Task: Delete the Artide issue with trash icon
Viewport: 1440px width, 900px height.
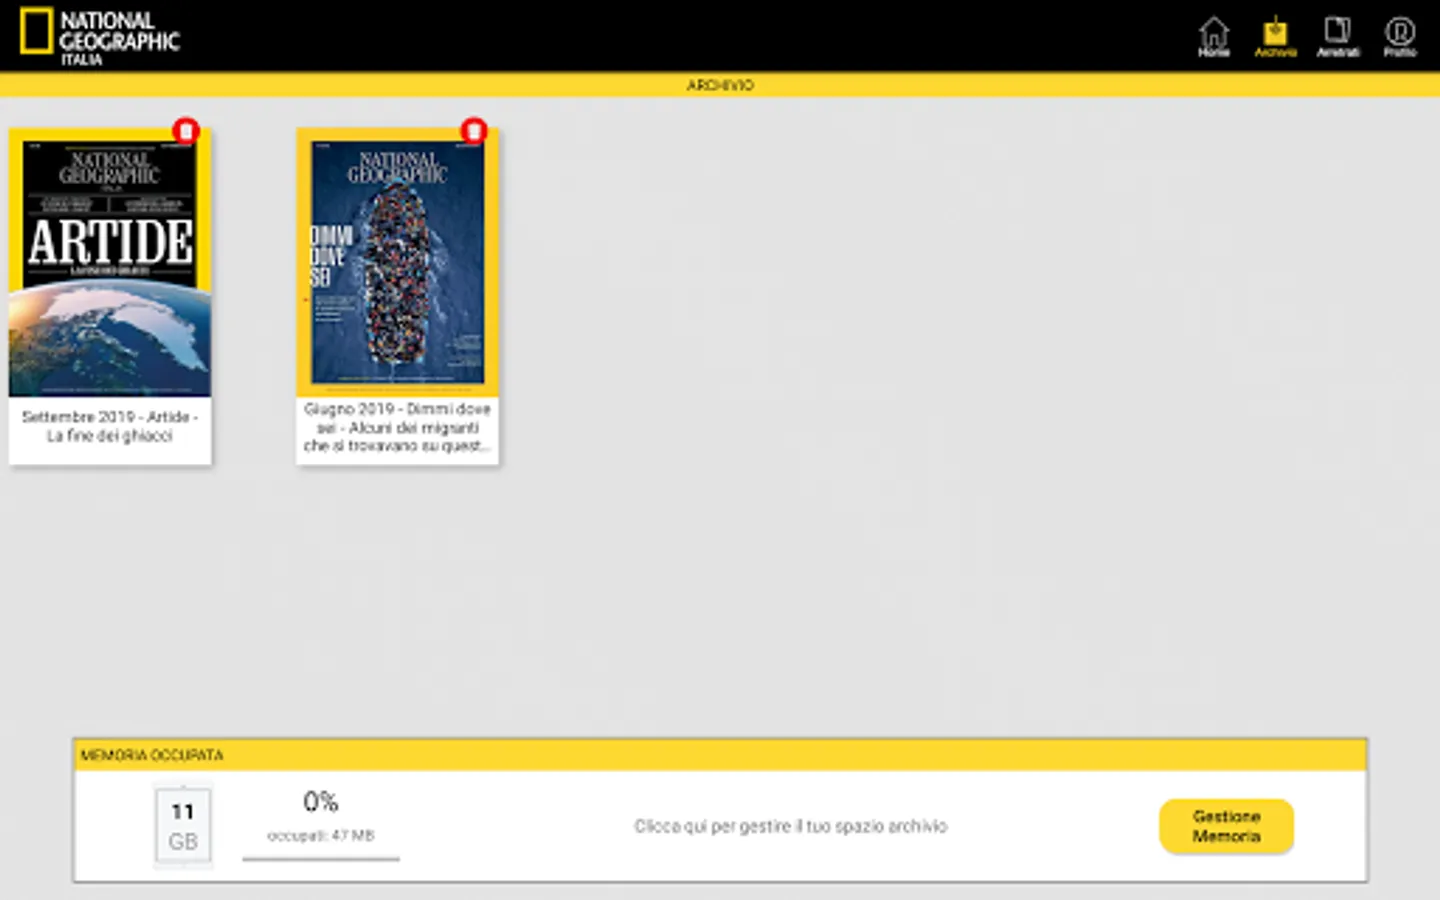Action: coord(186,131)
